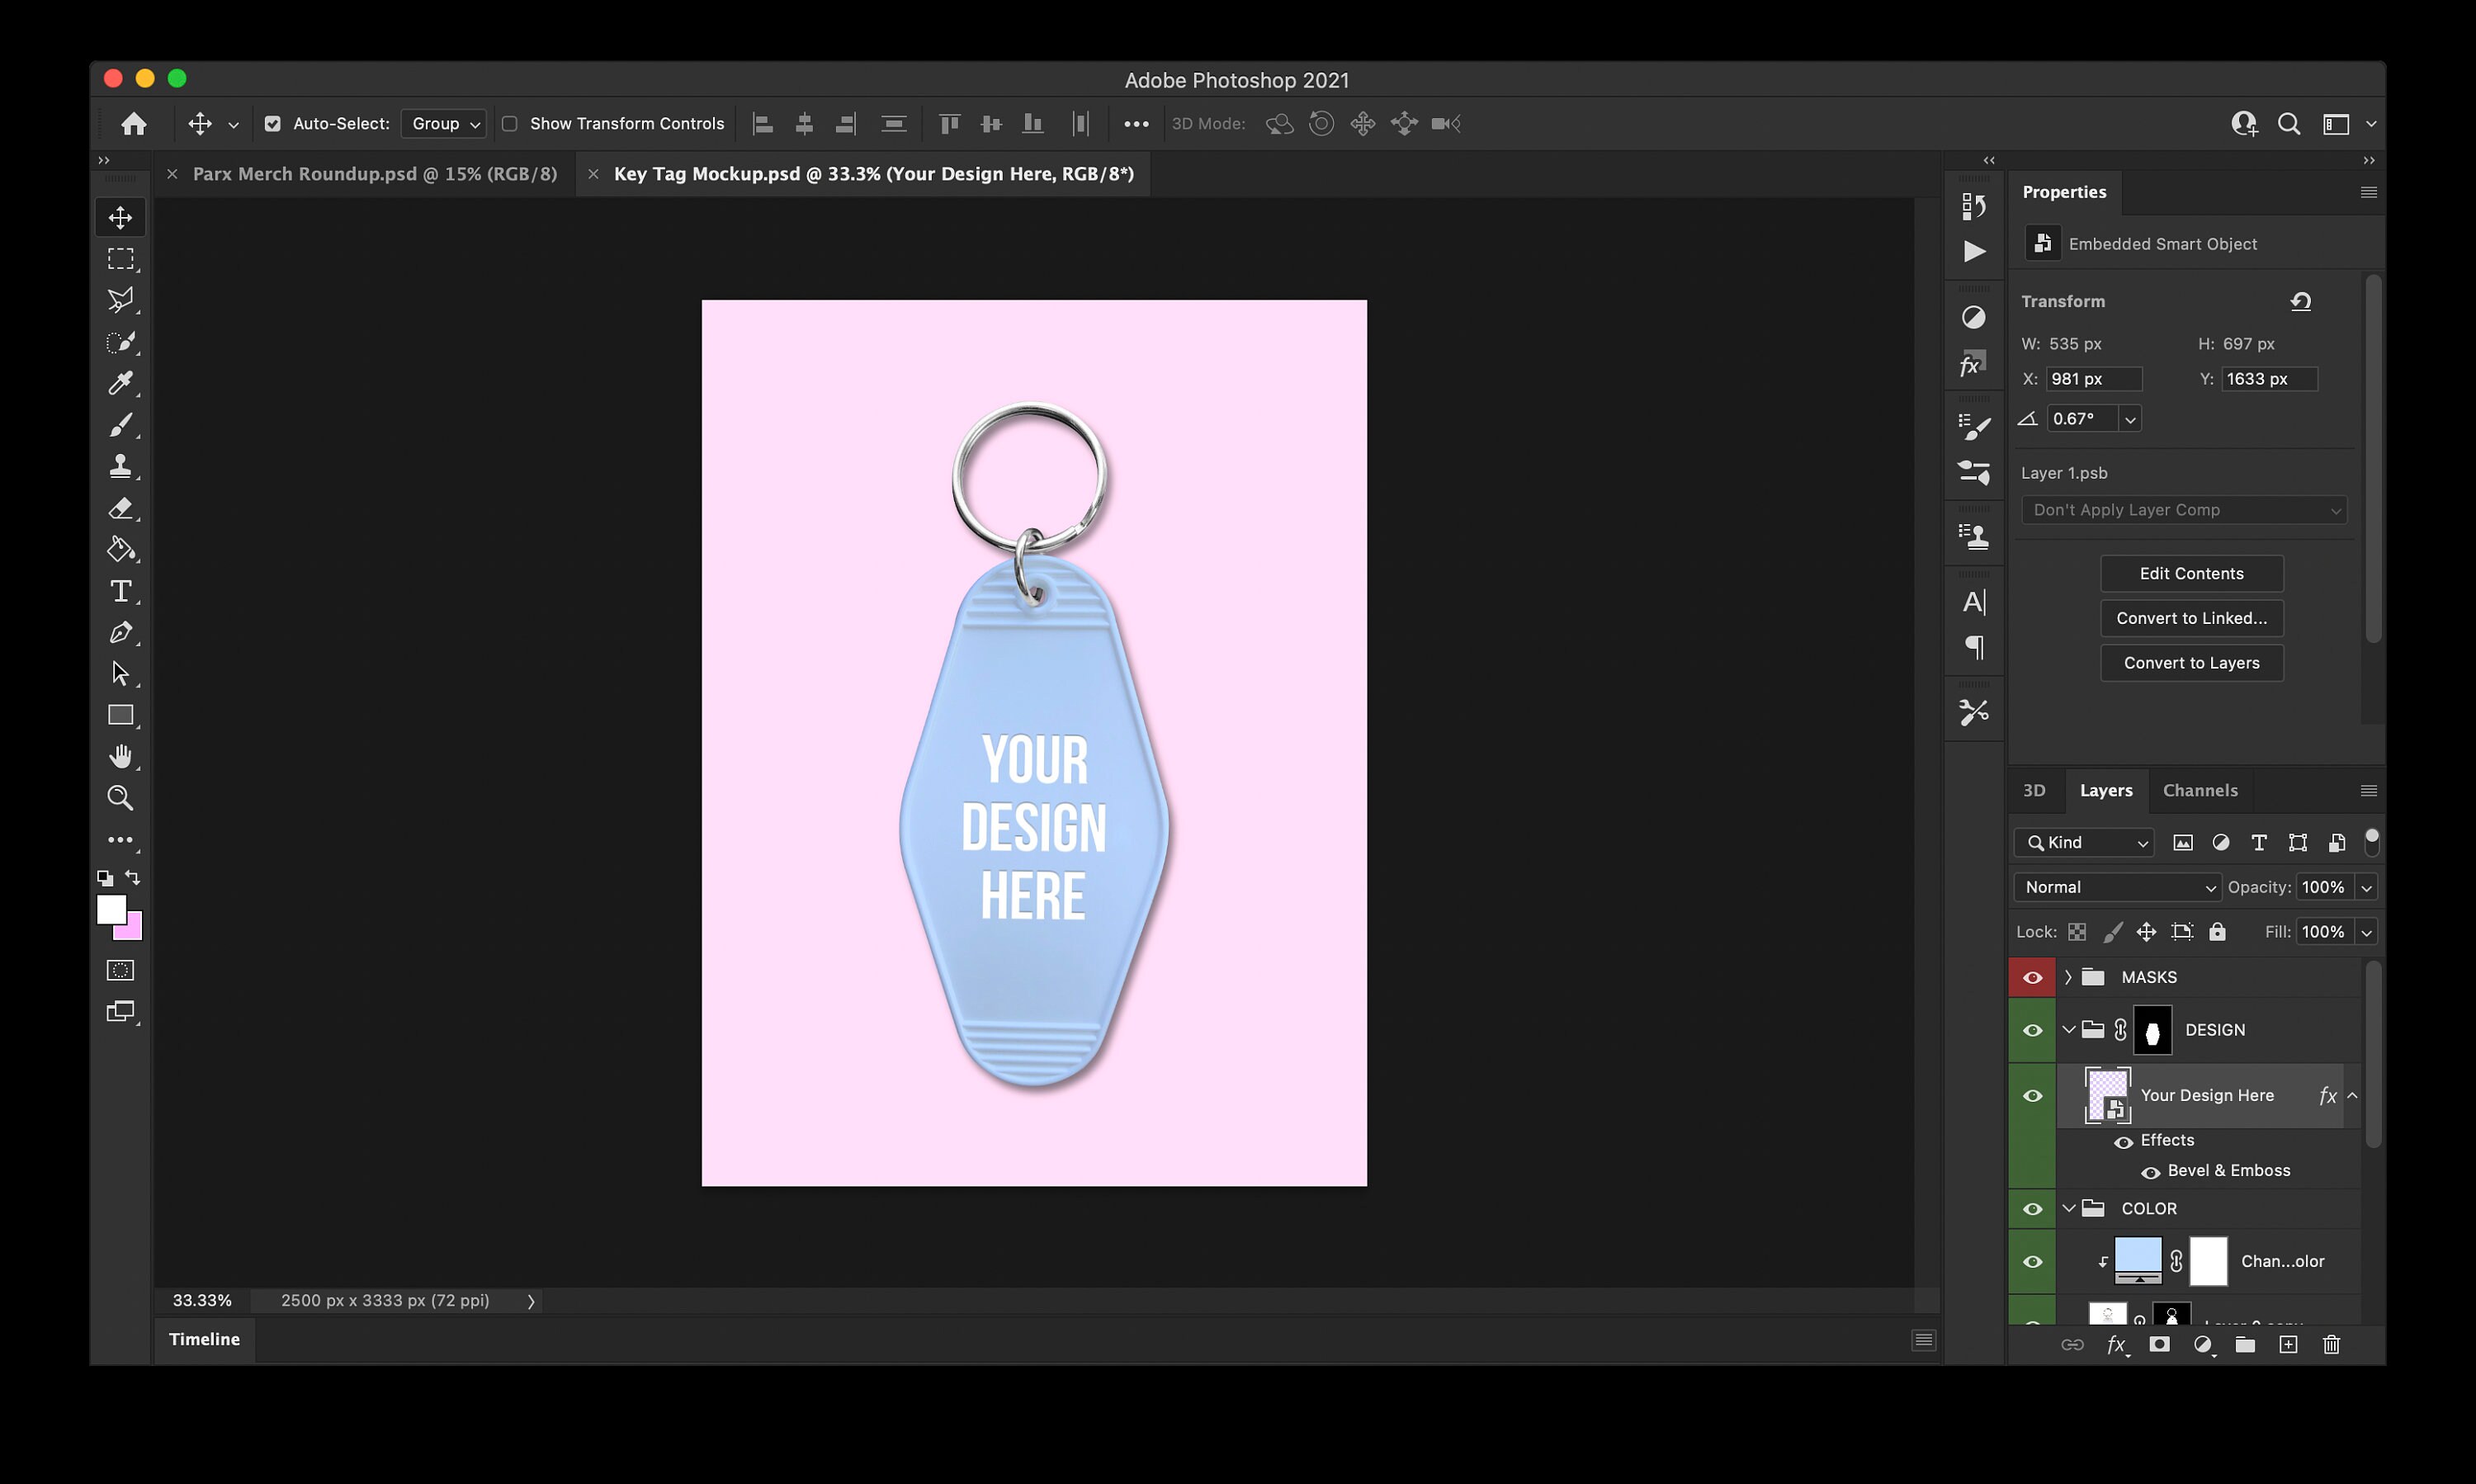
Task: Select the Brush tool
Action: point(120,426)
